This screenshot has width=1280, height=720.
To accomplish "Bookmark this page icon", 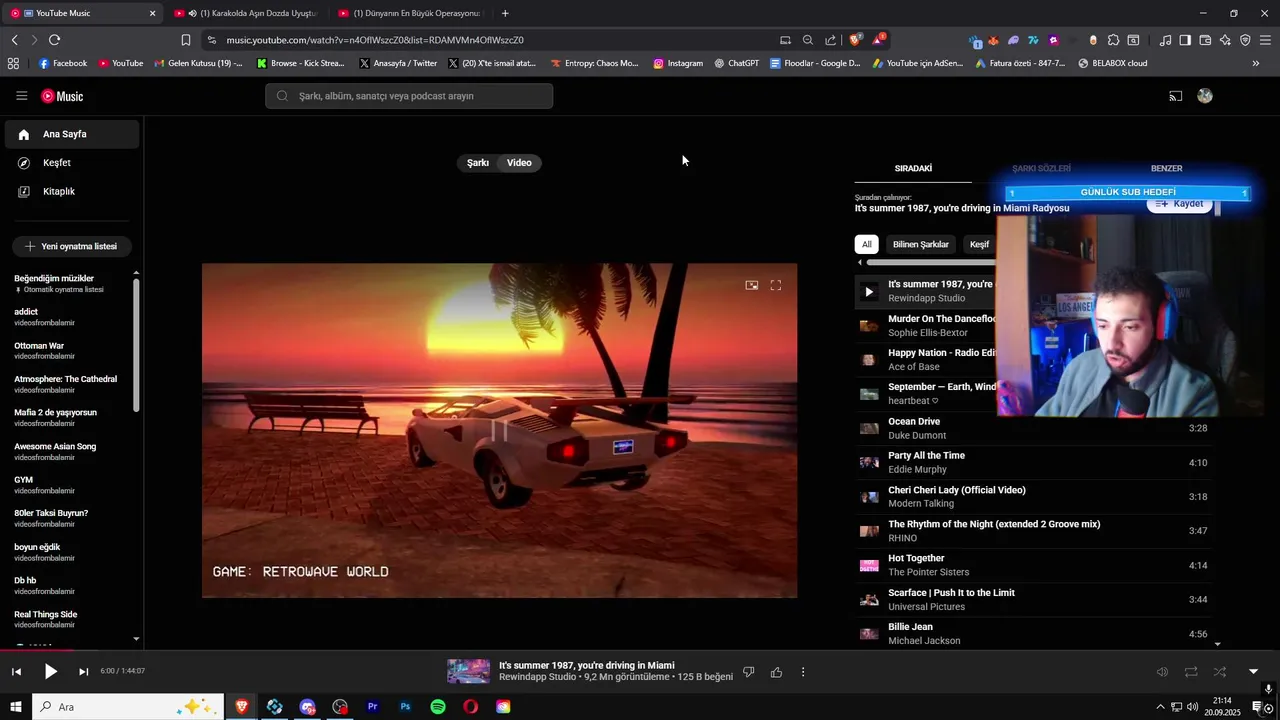I will 185,40.
